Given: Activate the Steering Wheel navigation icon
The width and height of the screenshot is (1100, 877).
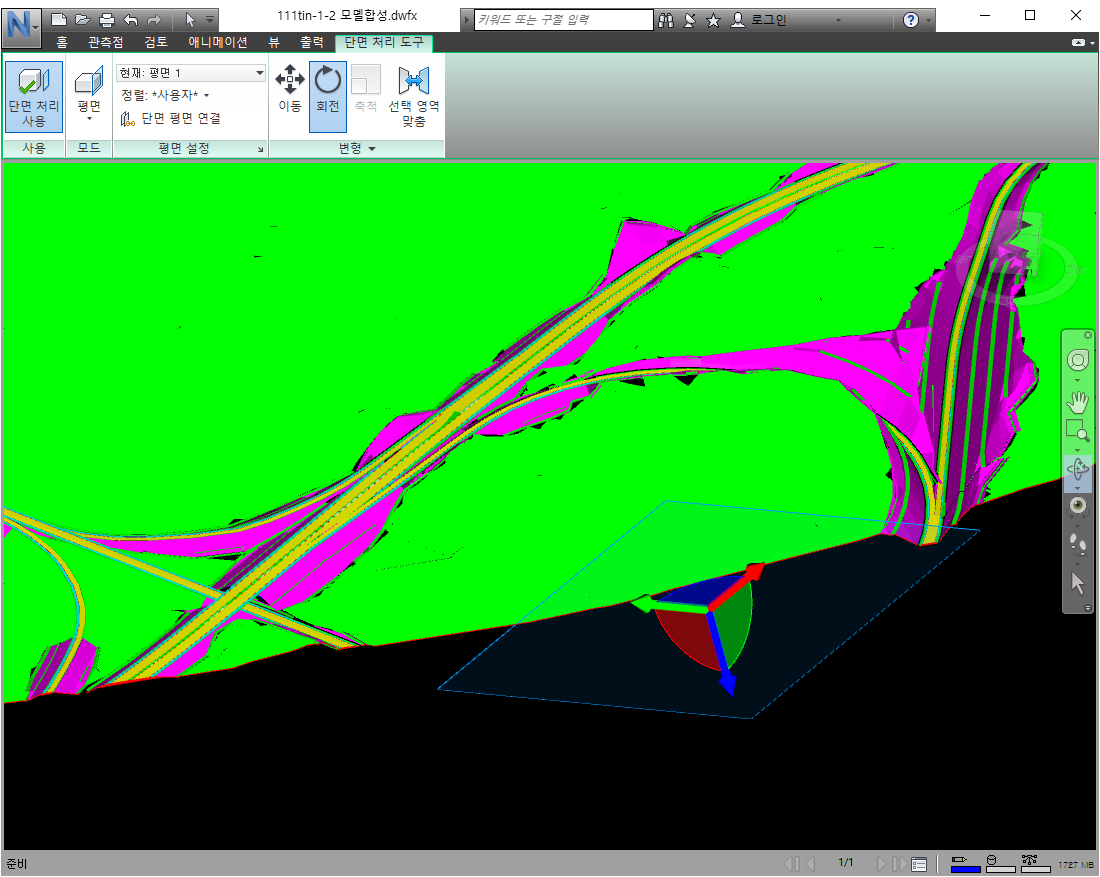Looking at the screenshot, I should tap(1078, 360).
